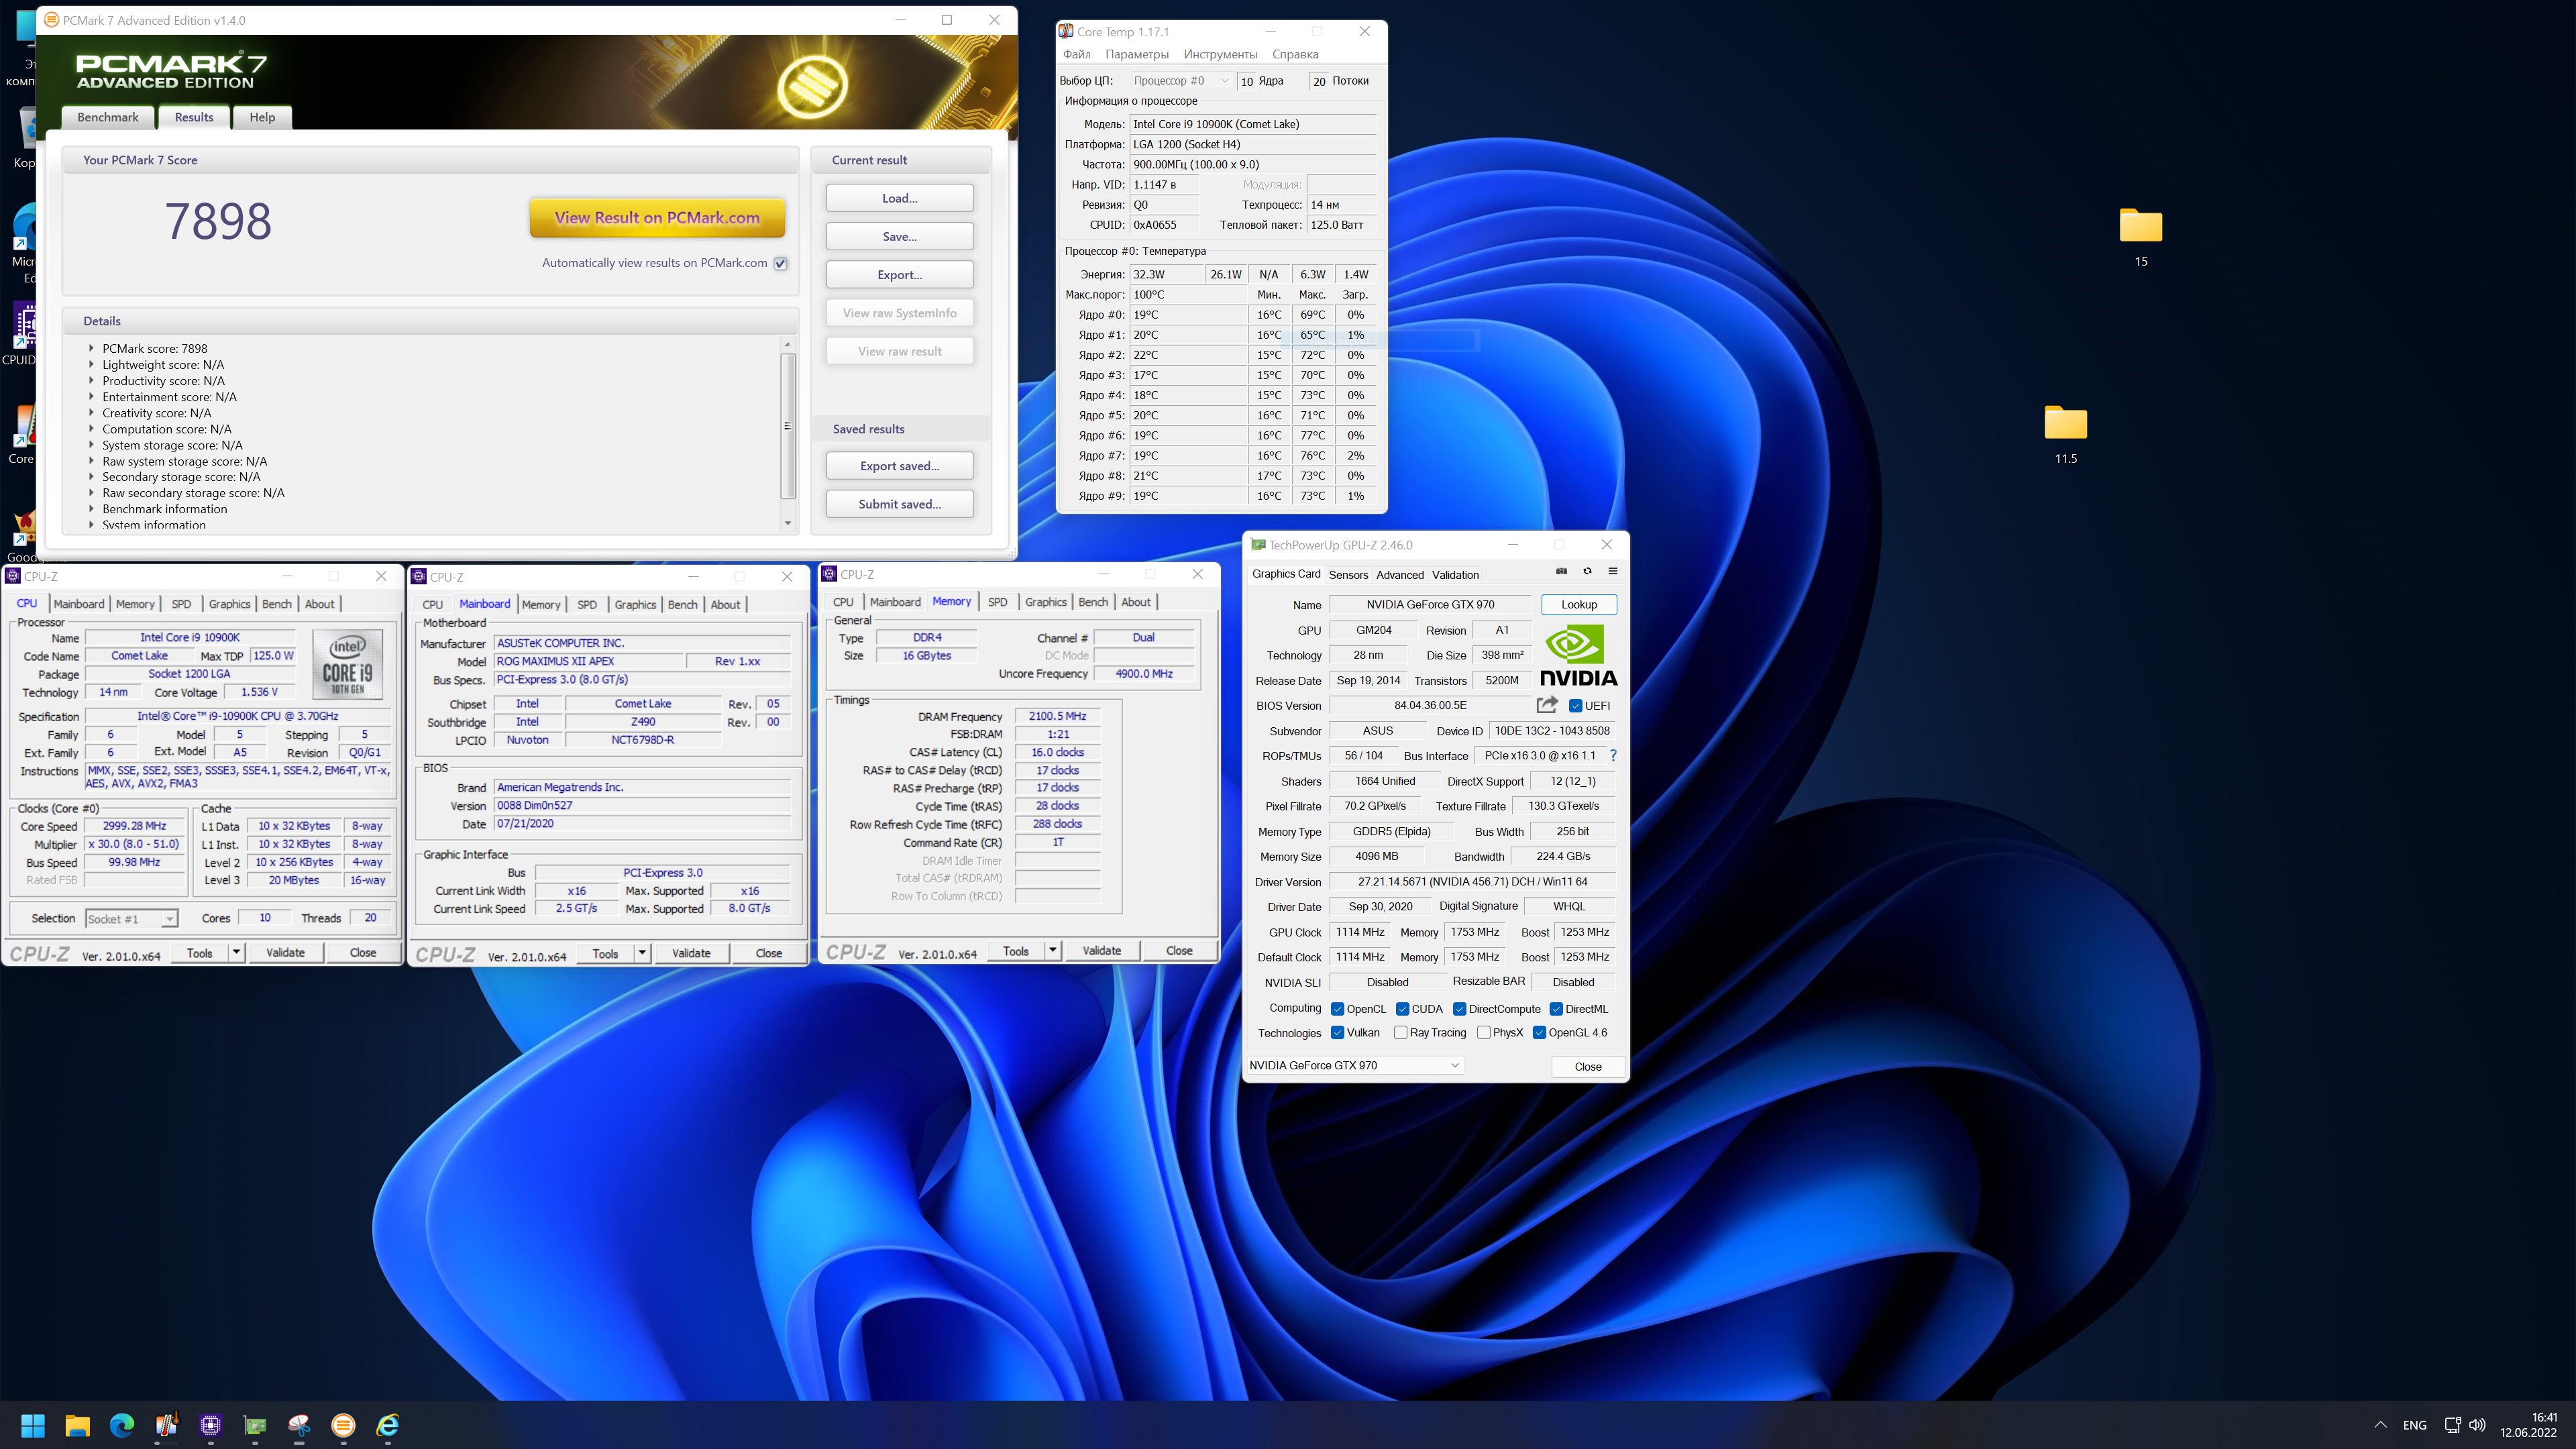
Task: Switch to the Benchmark tab in PCMark 7
Action: tap(108, 117)
